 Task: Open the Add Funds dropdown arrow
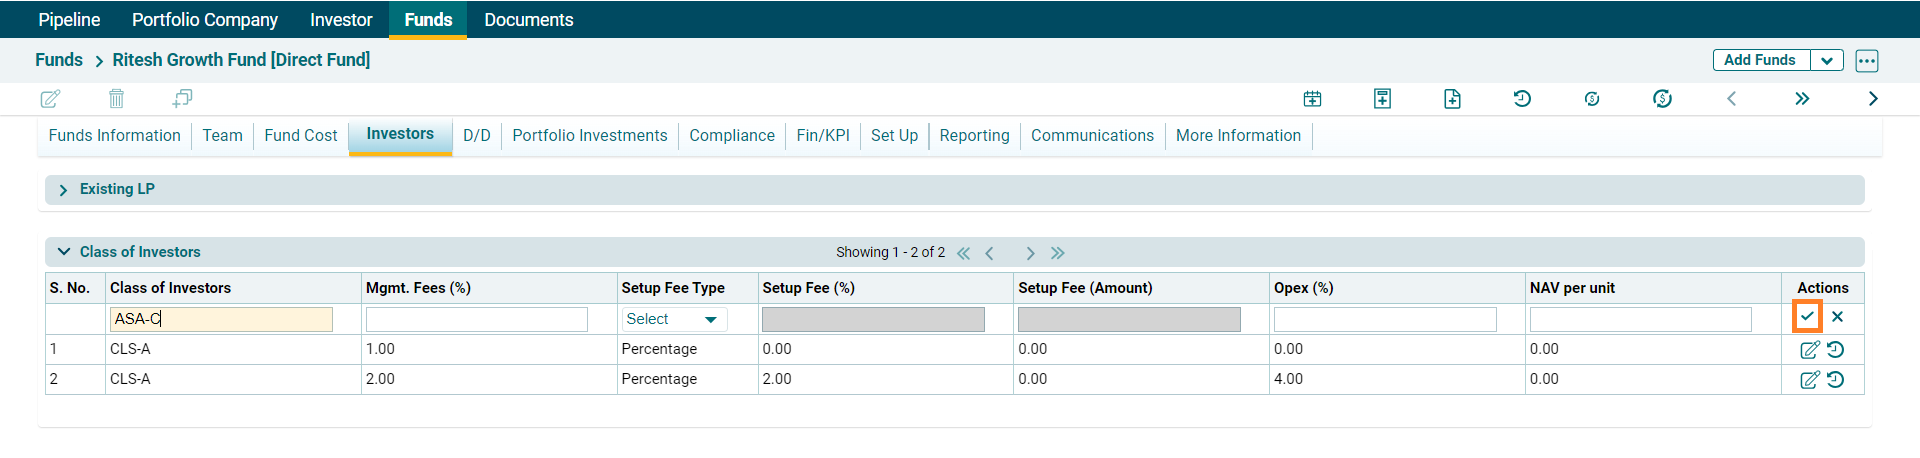[x=1827, y=60]
